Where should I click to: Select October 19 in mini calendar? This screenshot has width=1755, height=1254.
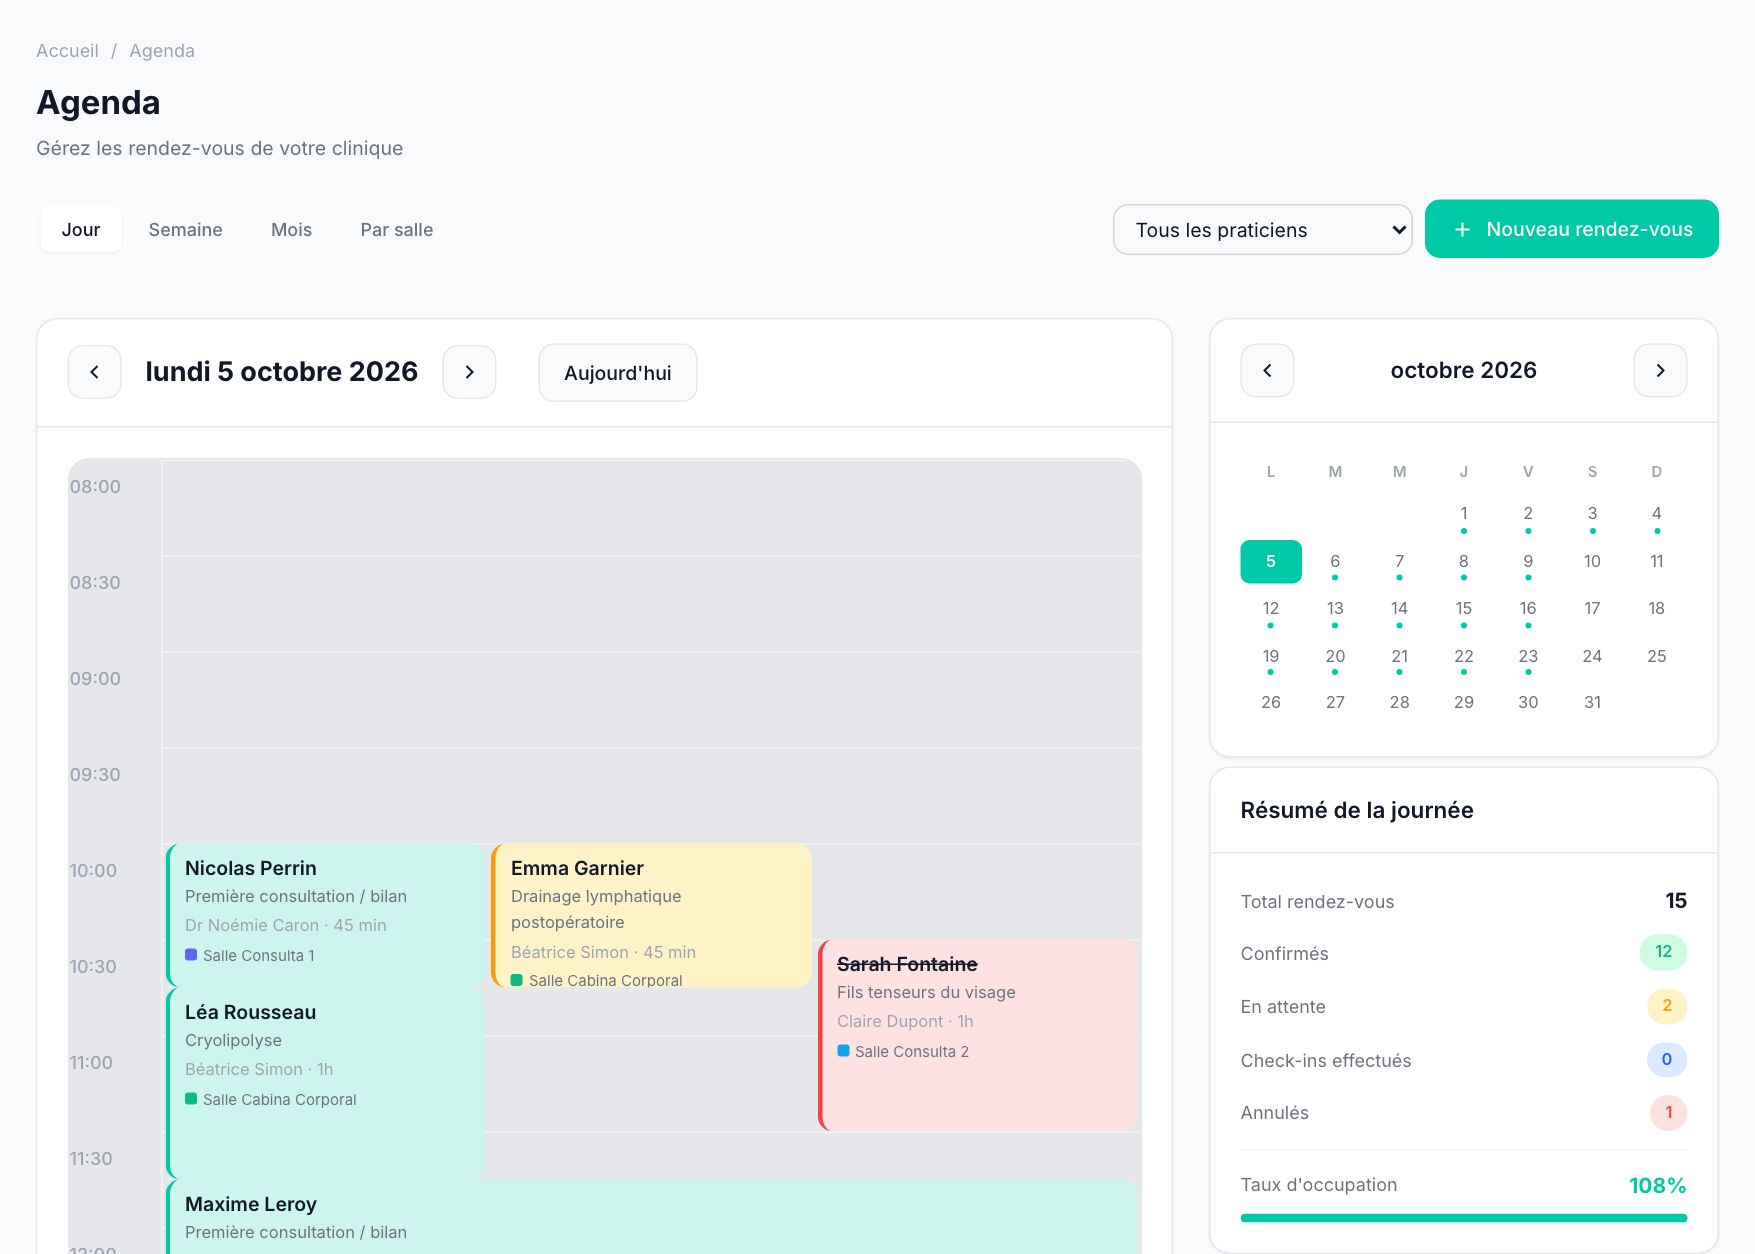click(1271, 656)
